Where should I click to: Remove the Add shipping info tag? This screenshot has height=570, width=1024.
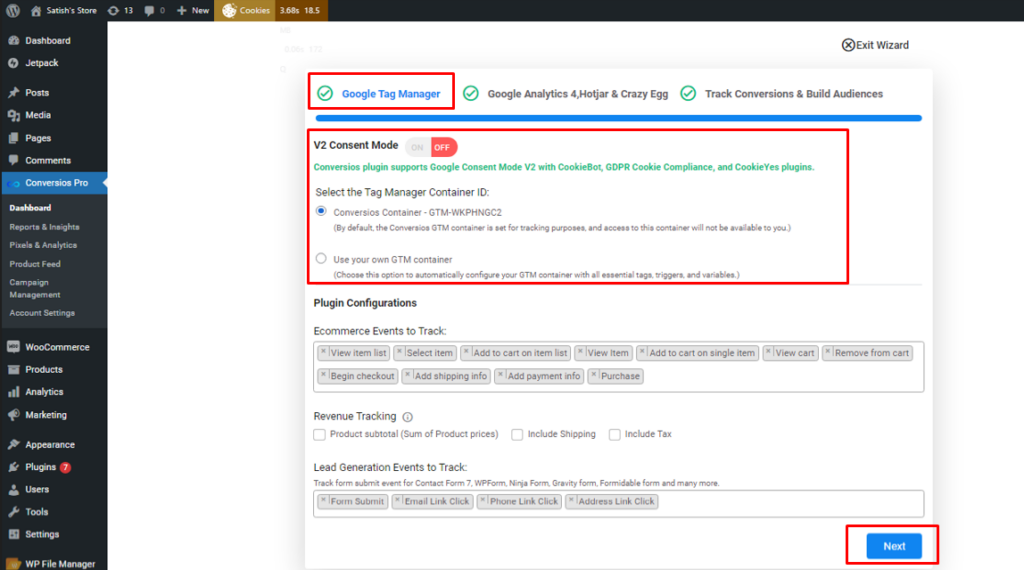(x=407, y=375)
